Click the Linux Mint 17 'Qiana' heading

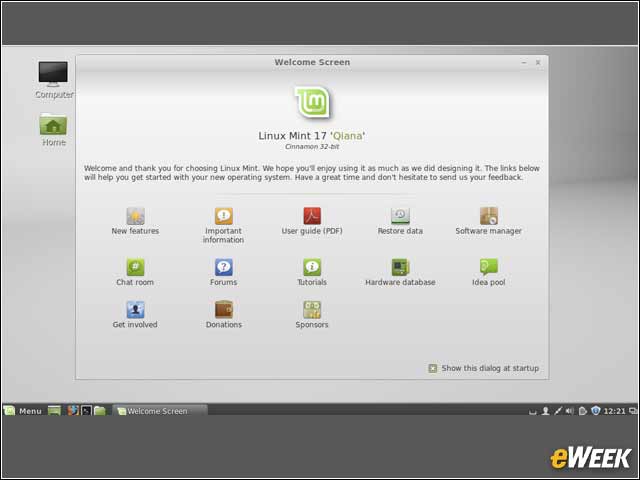click(312, 136)
